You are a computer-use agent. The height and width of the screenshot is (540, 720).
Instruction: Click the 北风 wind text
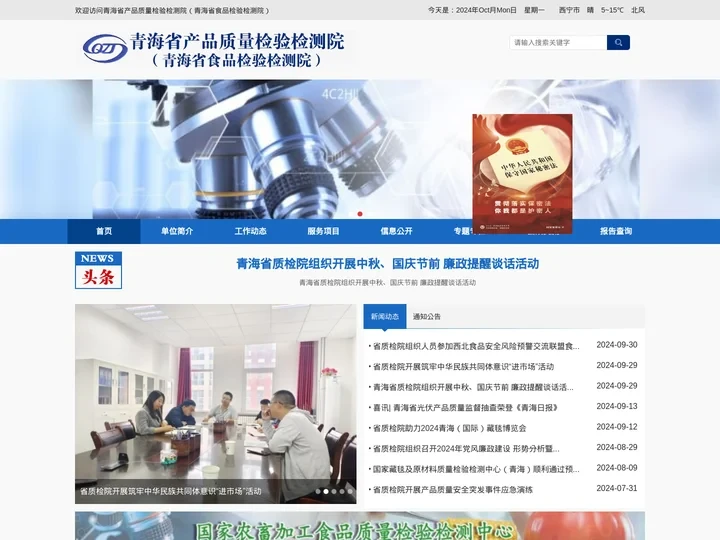pos(638,10)
